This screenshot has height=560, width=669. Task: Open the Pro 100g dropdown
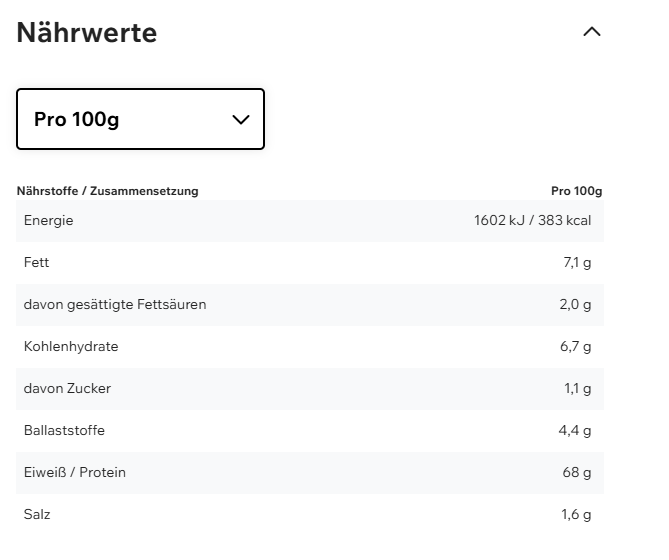[140, 119]
